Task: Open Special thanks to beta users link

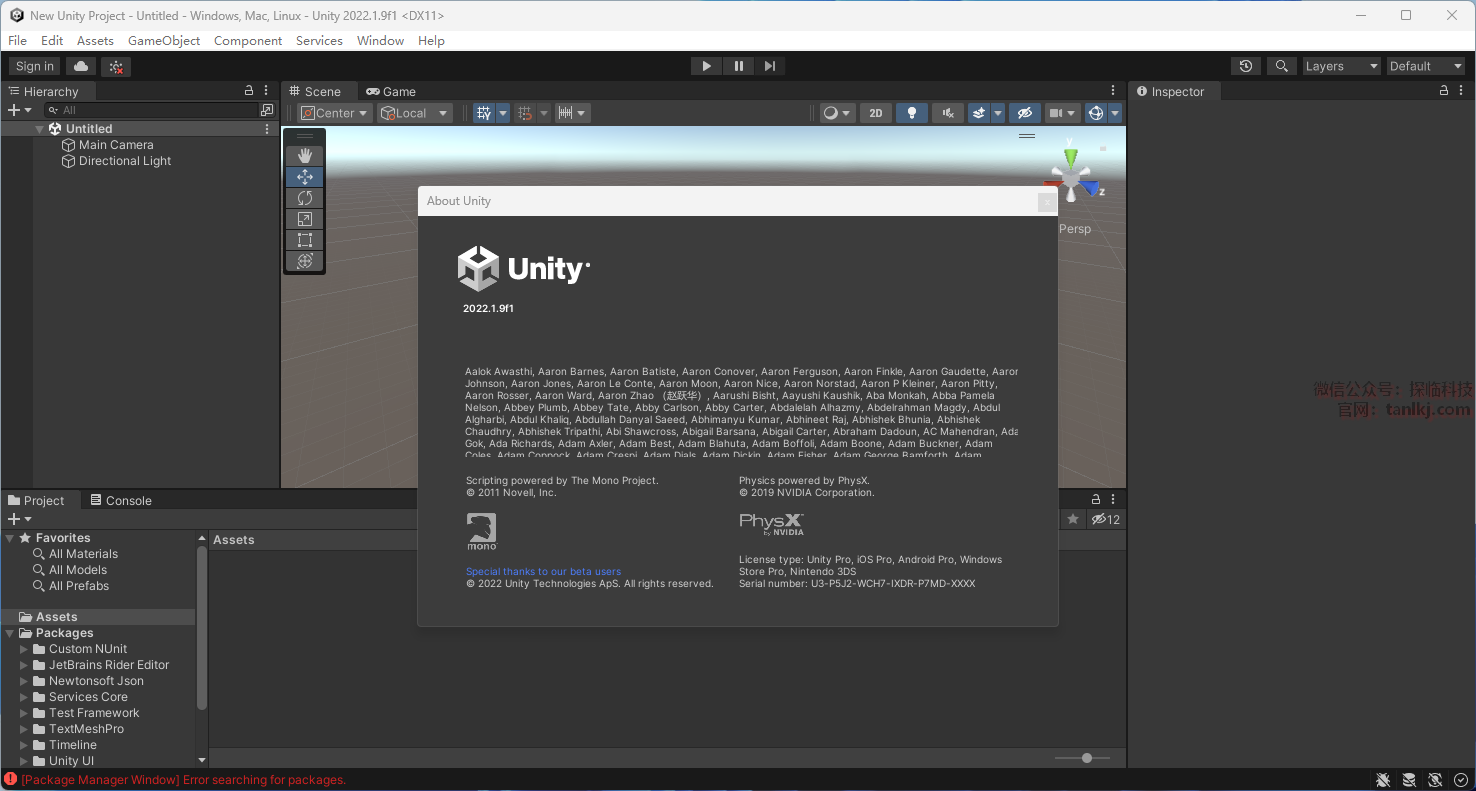Action: pos(543,572)
